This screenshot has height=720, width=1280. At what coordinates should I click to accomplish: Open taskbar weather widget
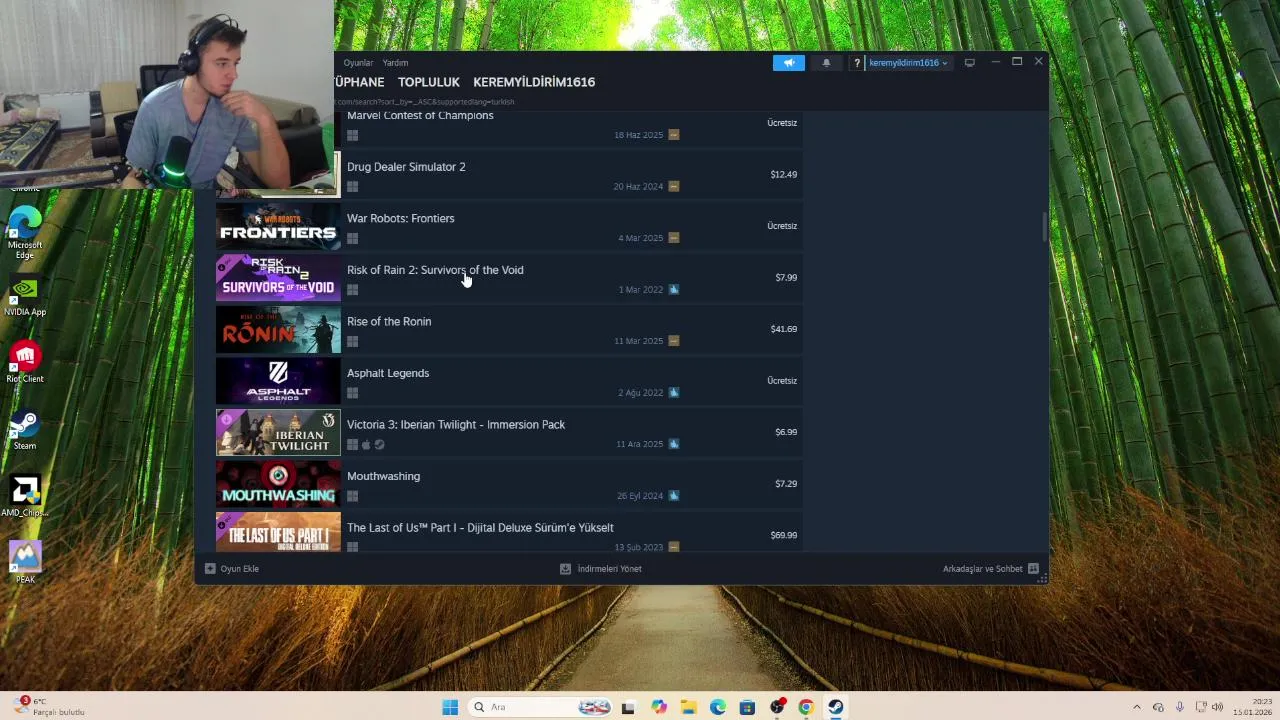pos(50,707)
